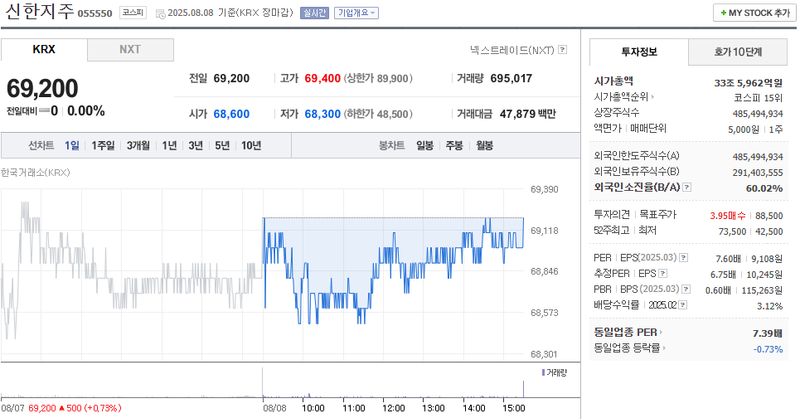Image resolution: width=800 pixels, height=419 pixels.
Task: Open help icon beside 넥스트레이드(NXT)
Action: tap(562, 50)
